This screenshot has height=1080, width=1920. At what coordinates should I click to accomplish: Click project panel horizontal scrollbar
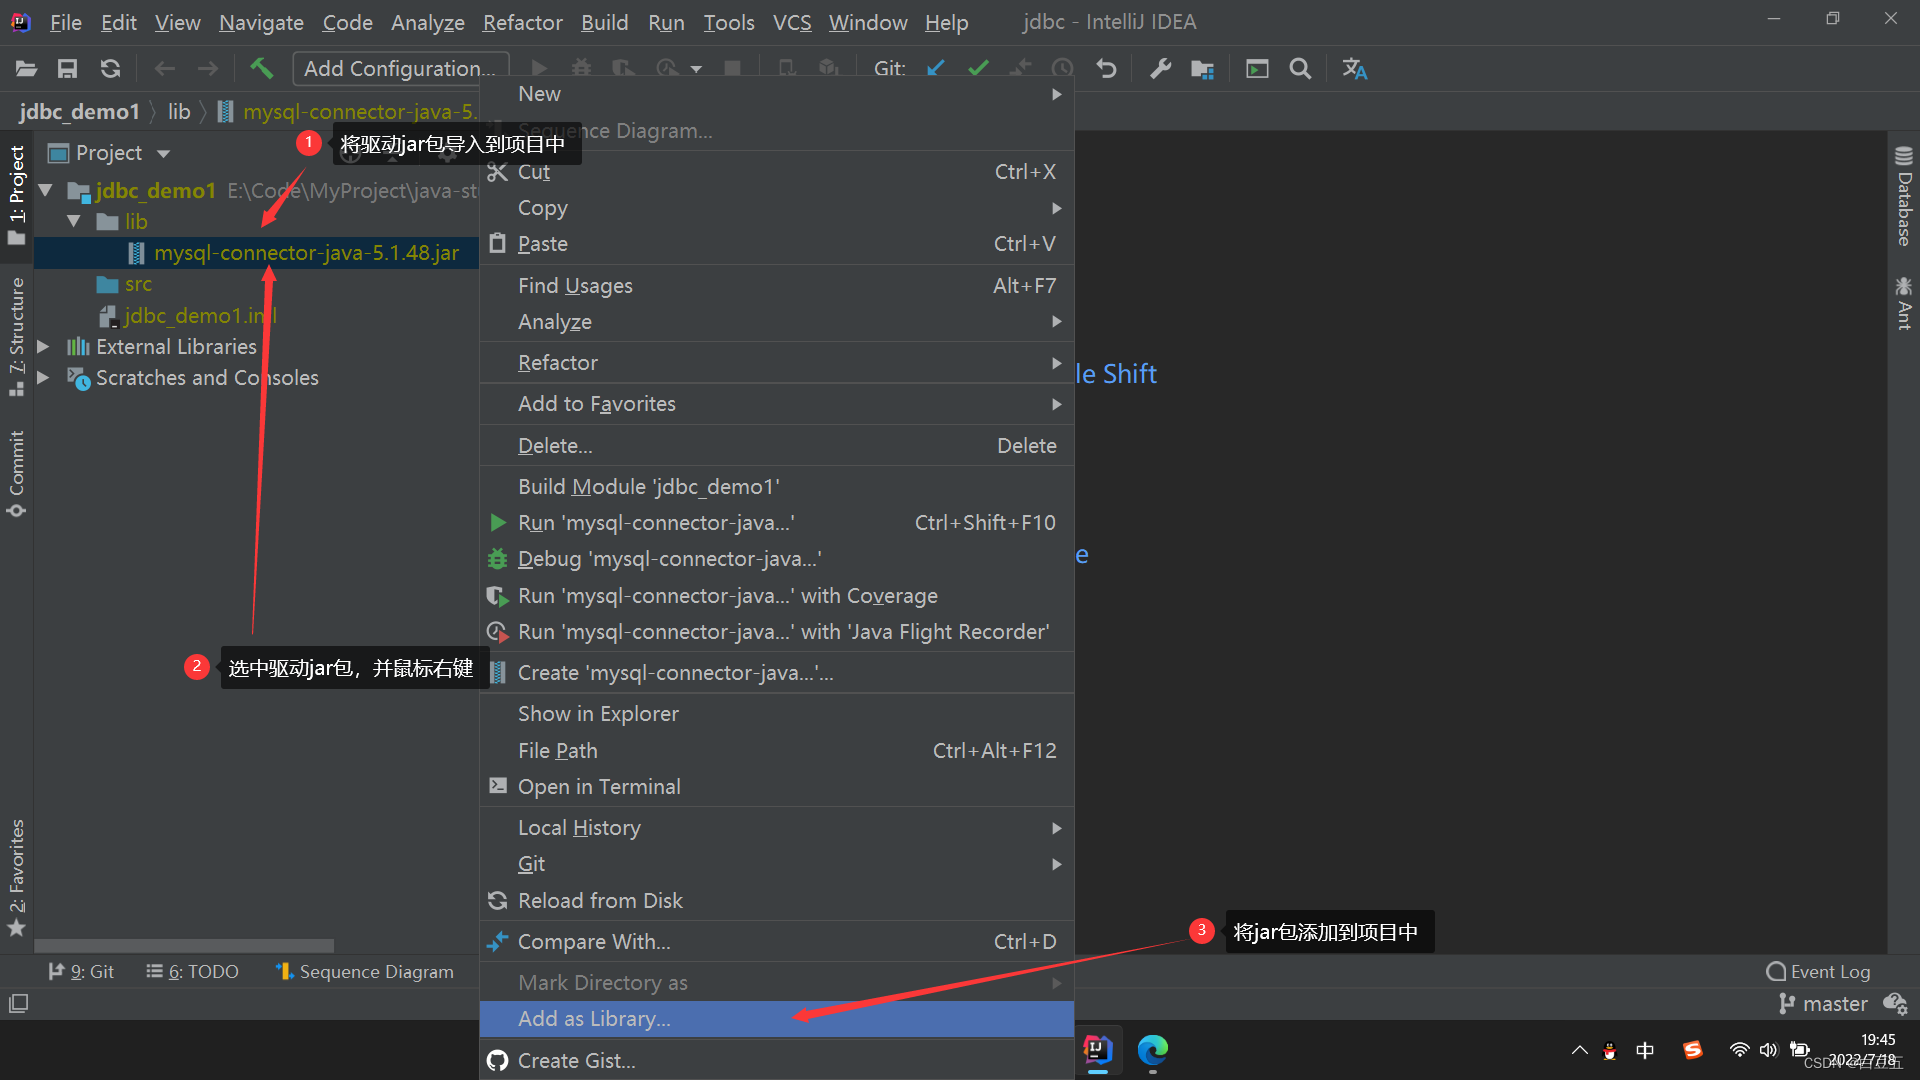pyautogui.click(x=184, y=945)
